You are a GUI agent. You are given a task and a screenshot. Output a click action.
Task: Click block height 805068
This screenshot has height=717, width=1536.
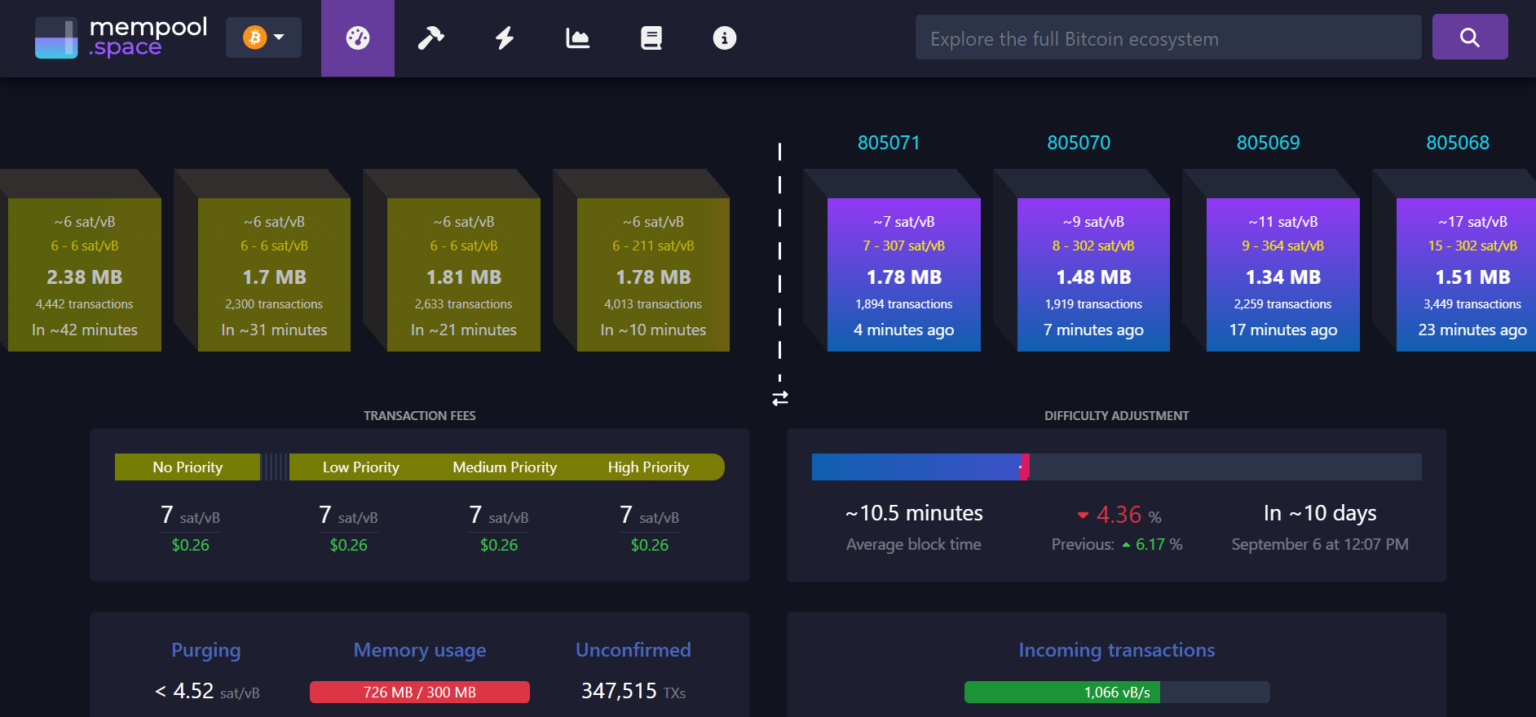pos(1458,142)
